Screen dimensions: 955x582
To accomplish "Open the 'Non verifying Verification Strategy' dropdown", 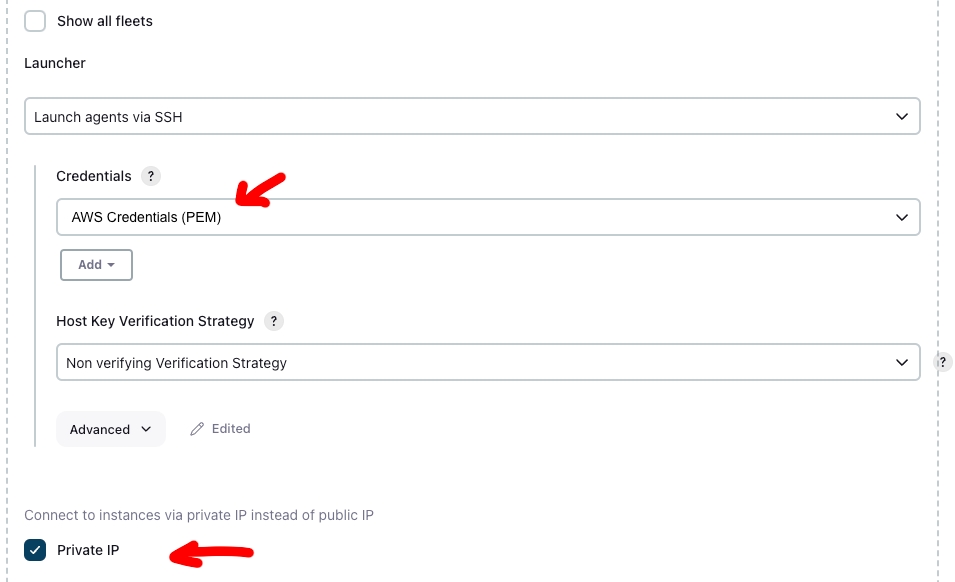I will pos(487,362).
